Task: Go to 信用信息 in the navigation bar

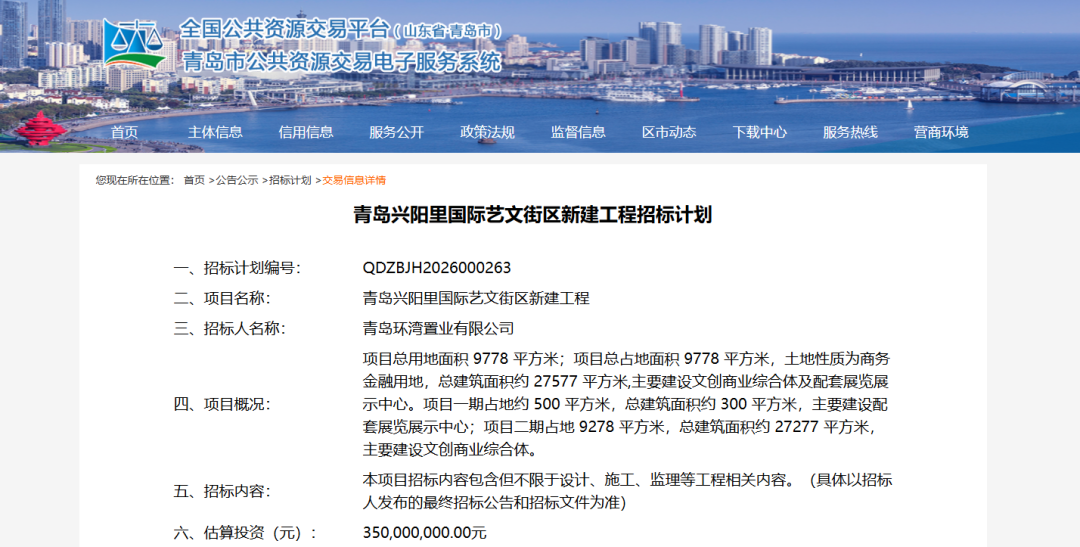Action: [x=306, y=132]
